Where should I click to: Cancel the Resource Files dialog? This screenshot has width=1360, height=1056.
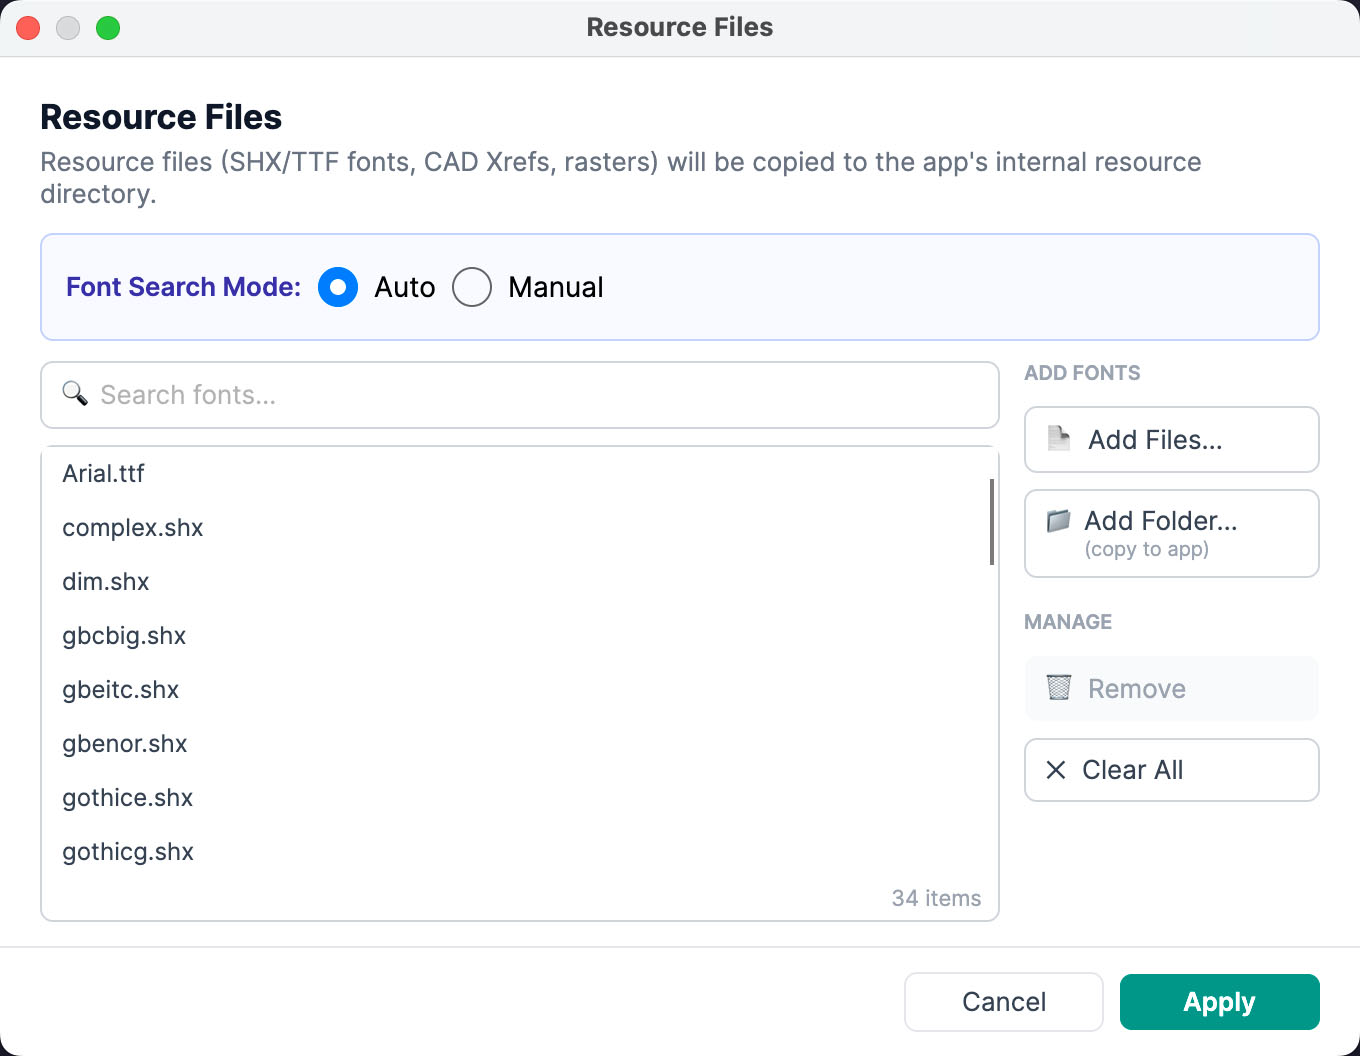1004,1002
